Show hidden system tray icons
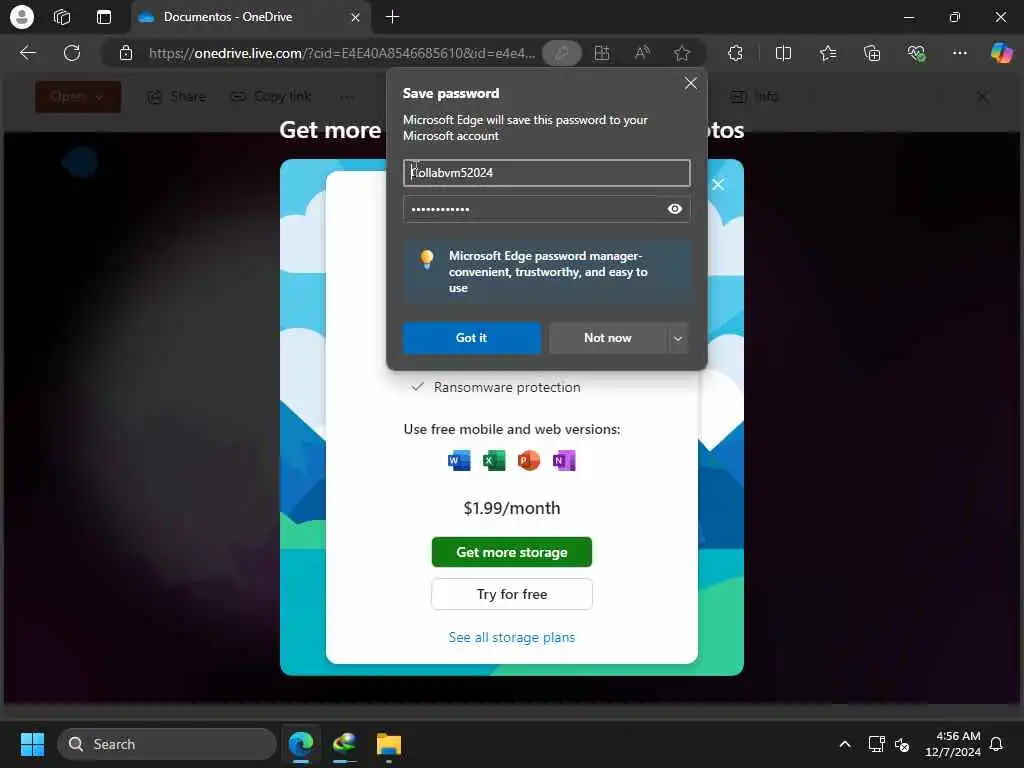 click(844, 744)
